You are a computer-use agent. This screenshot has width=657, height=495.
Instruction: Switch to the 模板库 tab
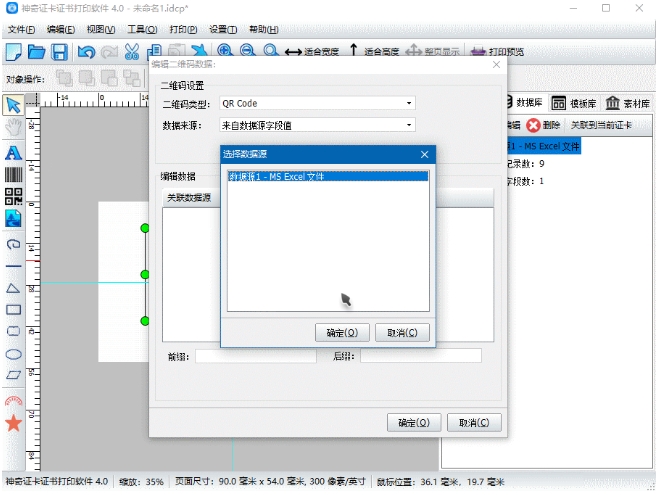click(x=574, y=103)
